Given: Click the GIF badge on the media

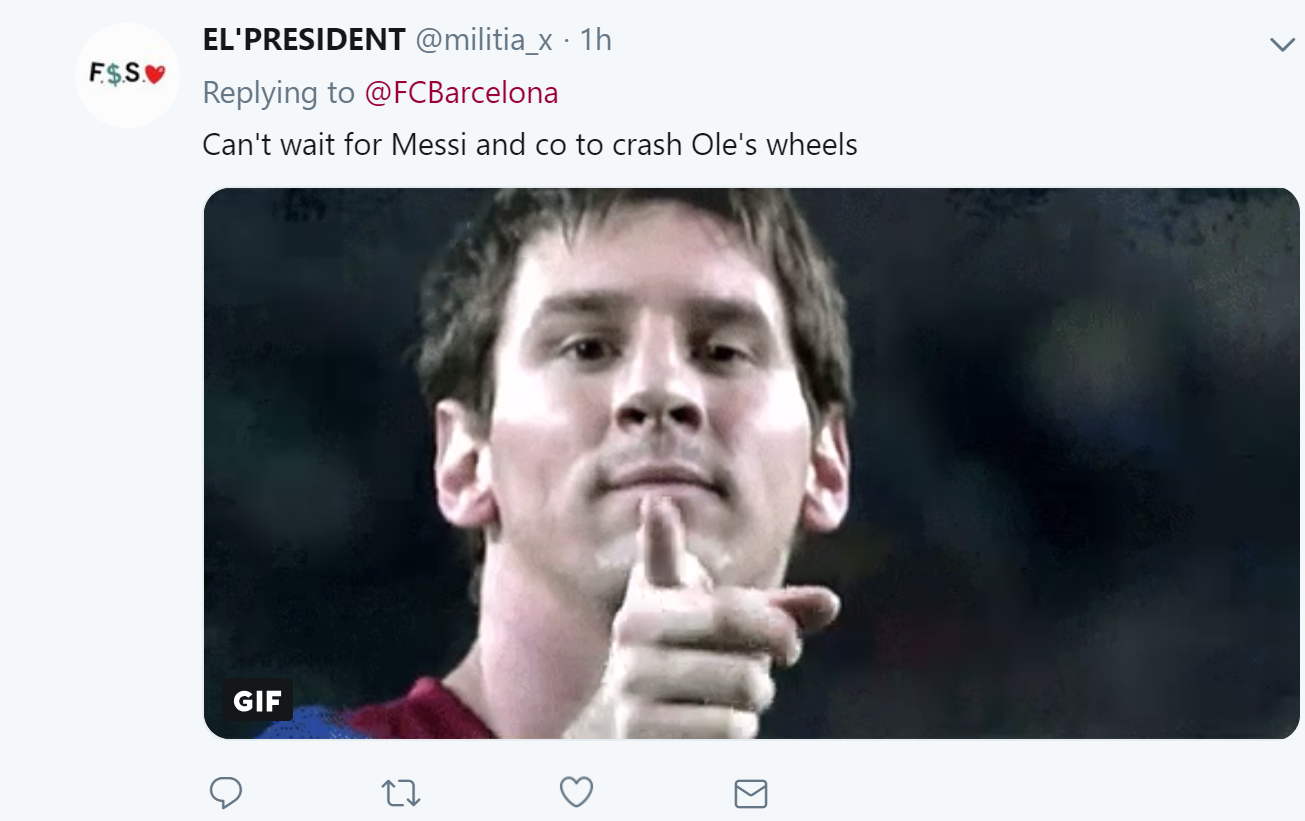Looking at the screenshot, I should click(258, 701).
